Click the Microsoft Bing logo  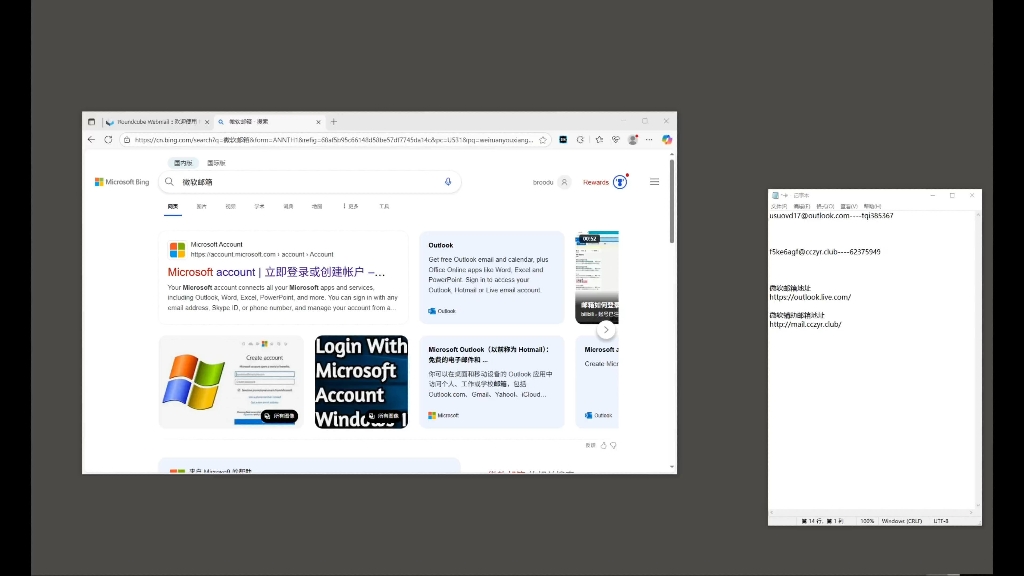(x=122, y=182)
